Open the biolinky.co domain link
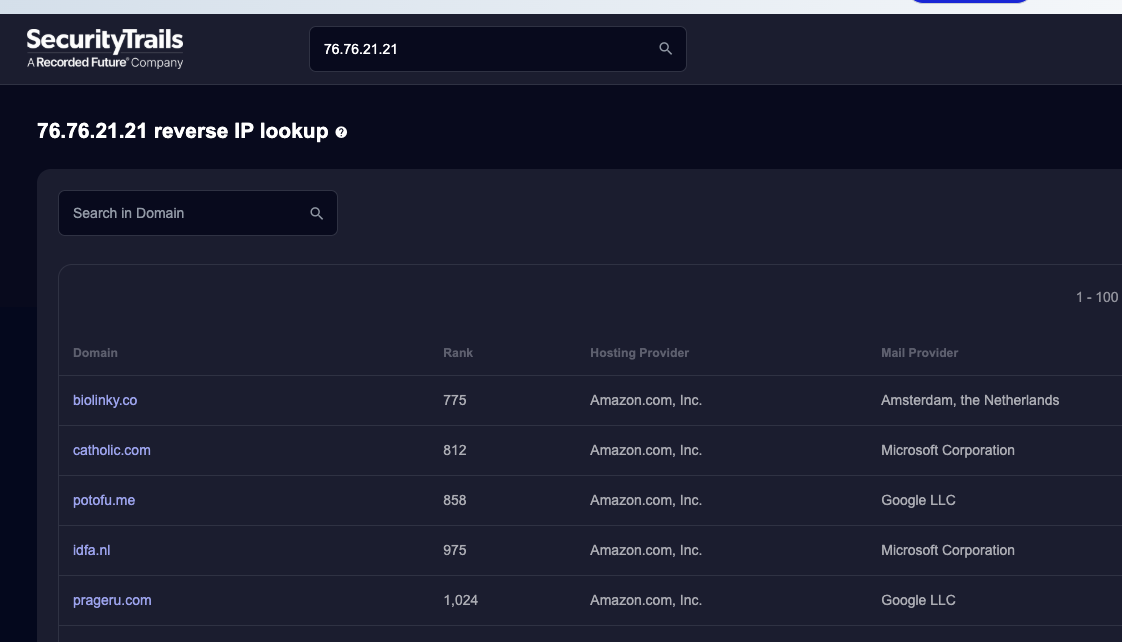Image resolution: width=1122 pixels, height=642 pixels. click(x=105, y=400)
